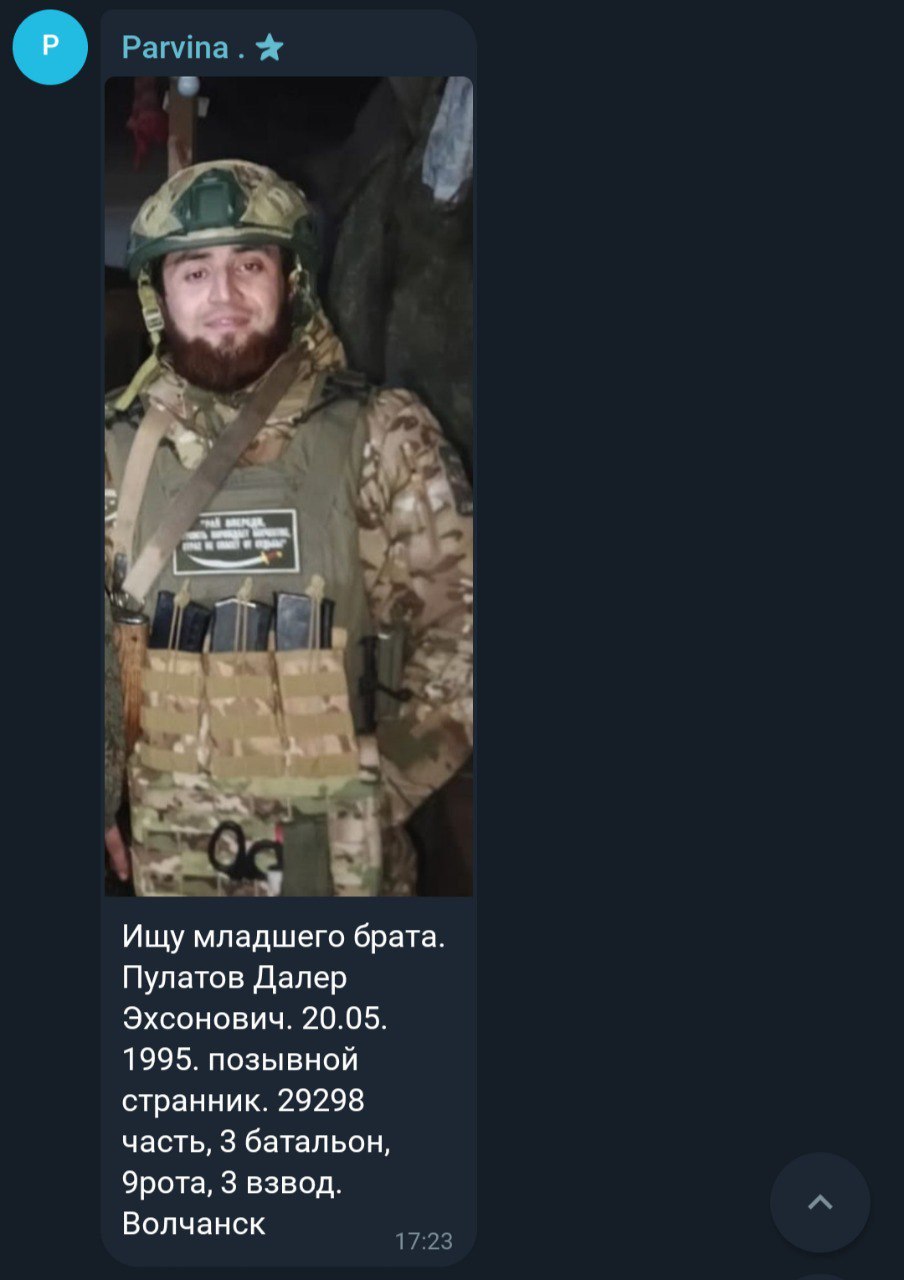Tap the circular chevron-up scroll button
Screen dimensions: 904x1280
(820, 1202)
